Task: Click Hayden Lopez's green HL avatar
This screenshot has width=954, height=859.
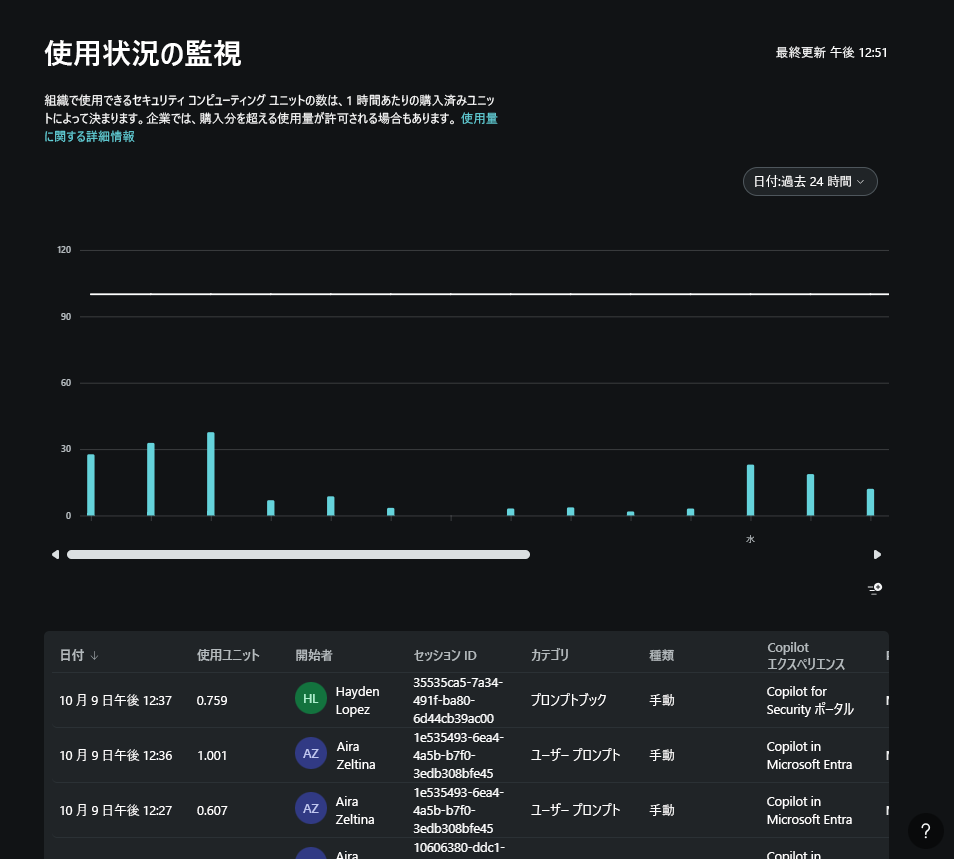Action: [x=311, y=698]
